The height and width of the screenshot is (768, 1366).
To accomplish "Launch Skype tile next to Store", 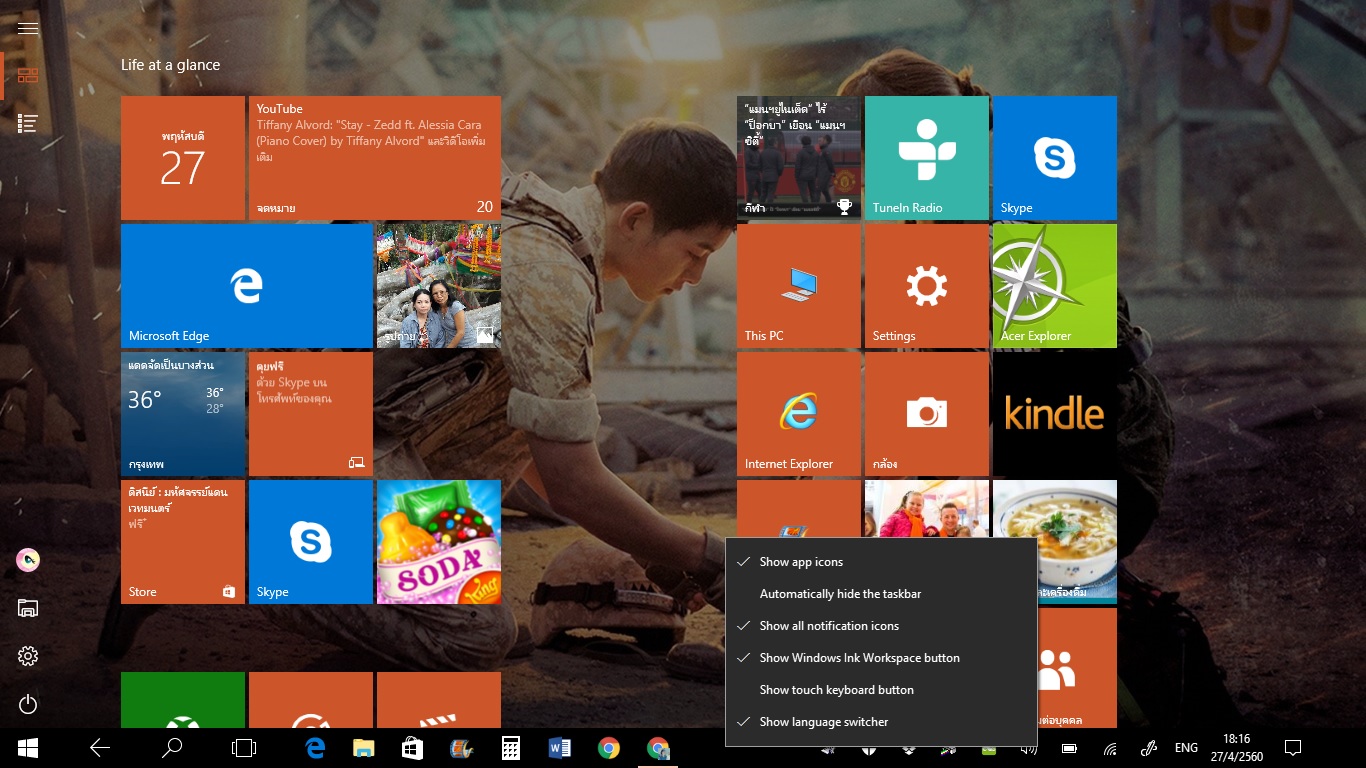I will tap(311, 542).
